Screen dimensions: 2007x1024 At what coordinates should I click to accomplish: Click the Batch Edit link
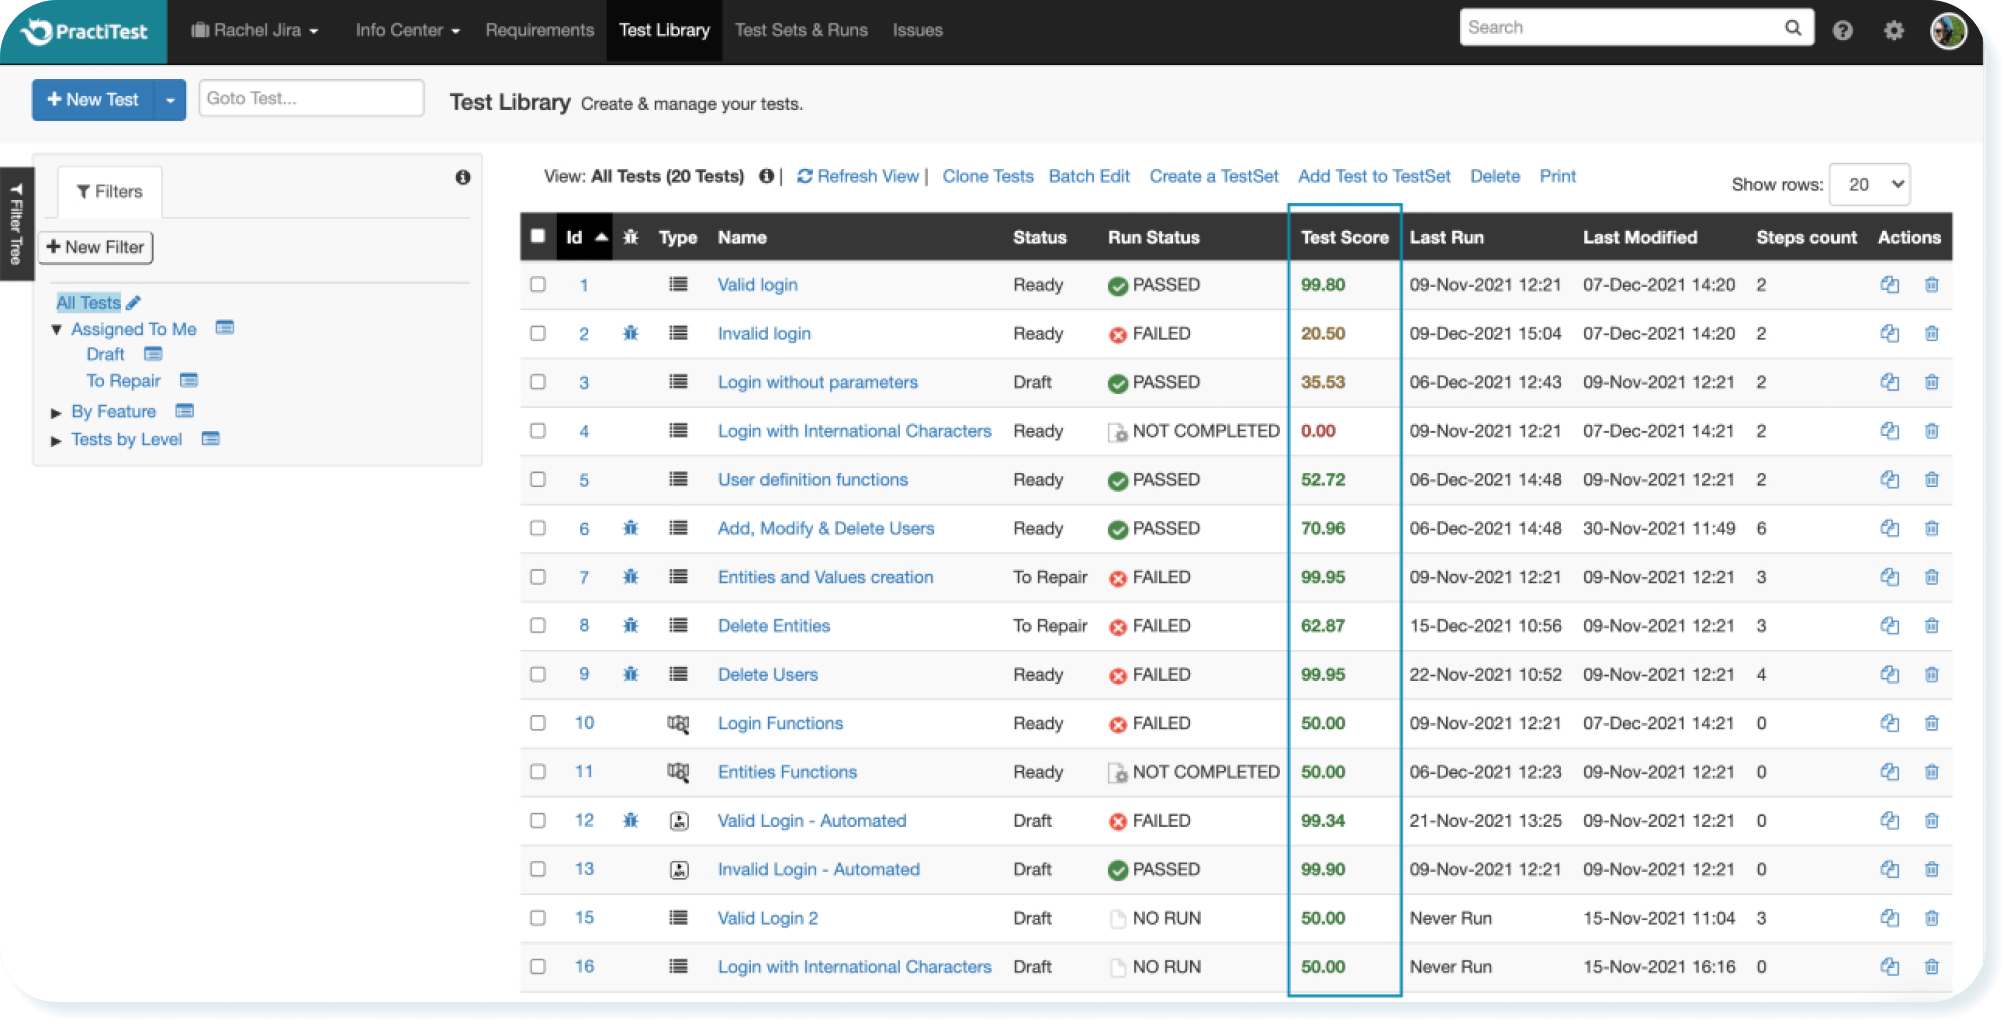pyautogui.click(x=1089, y=176)
